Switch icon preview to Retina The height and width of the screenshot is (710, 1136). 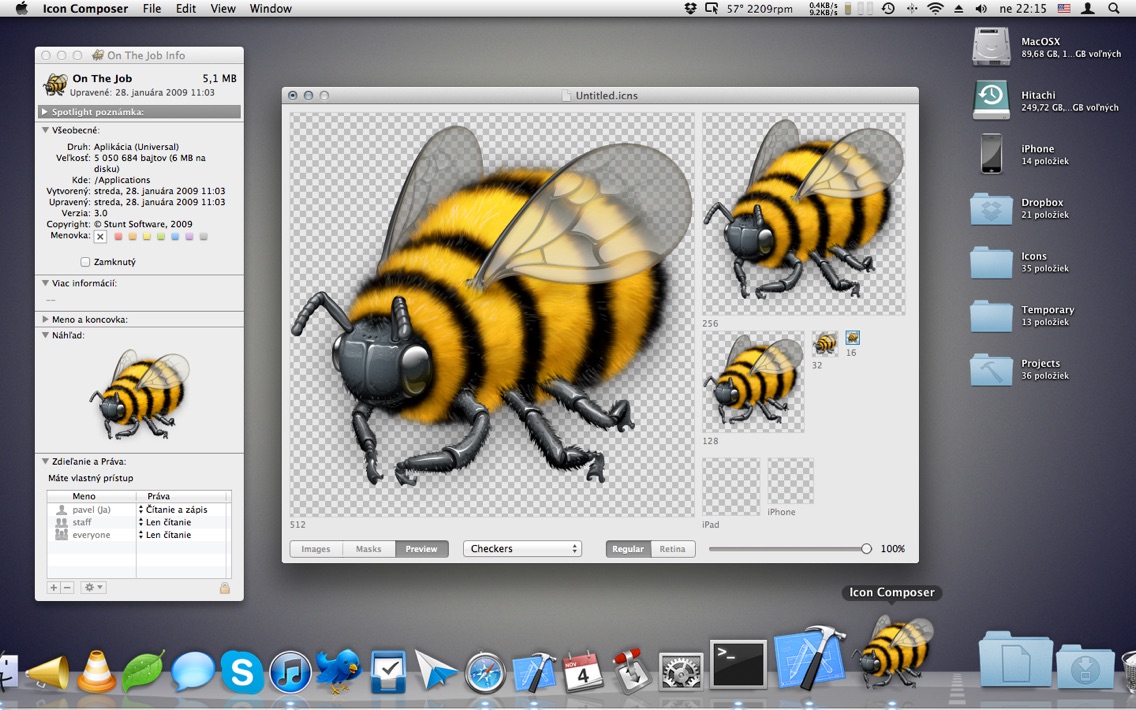672,549
